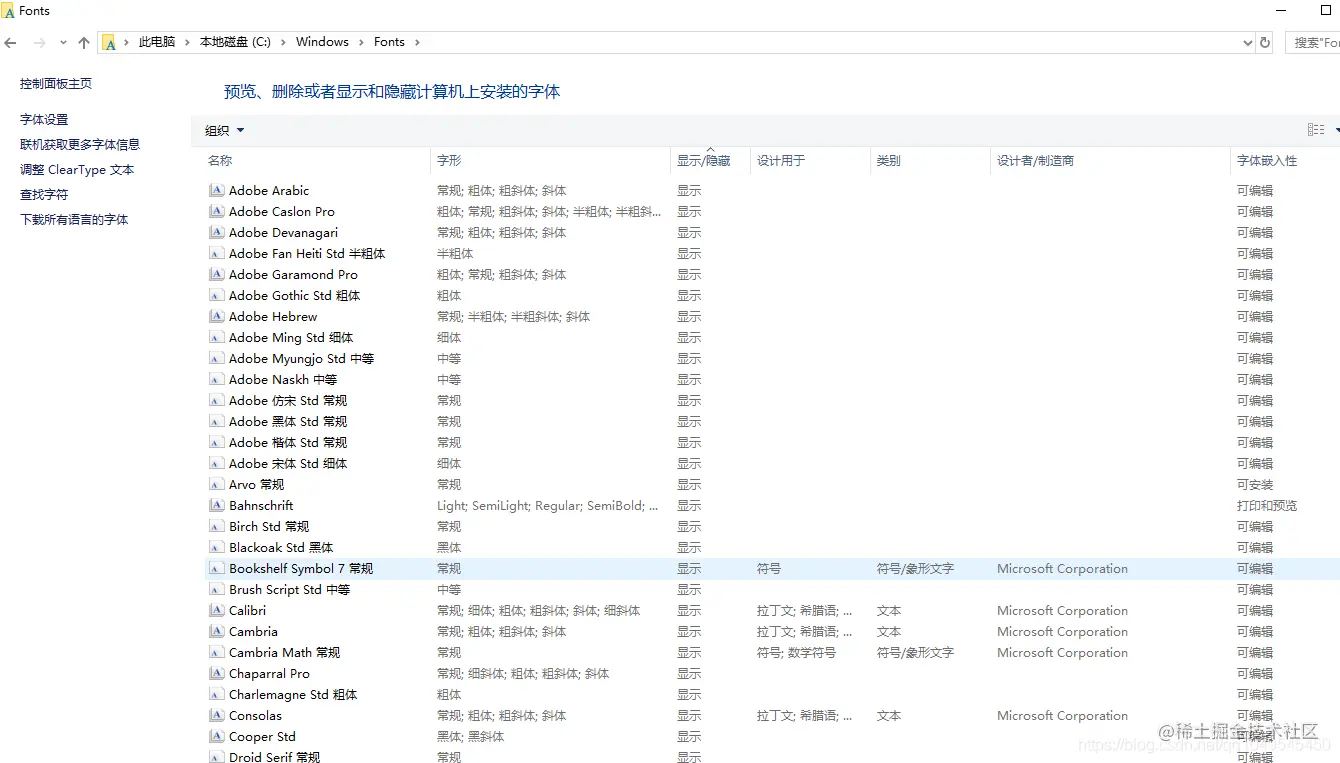The width and height of the screenshot is (1340, 763).
Task: Click the Cambria font icon
Action: tap(216, 631)
